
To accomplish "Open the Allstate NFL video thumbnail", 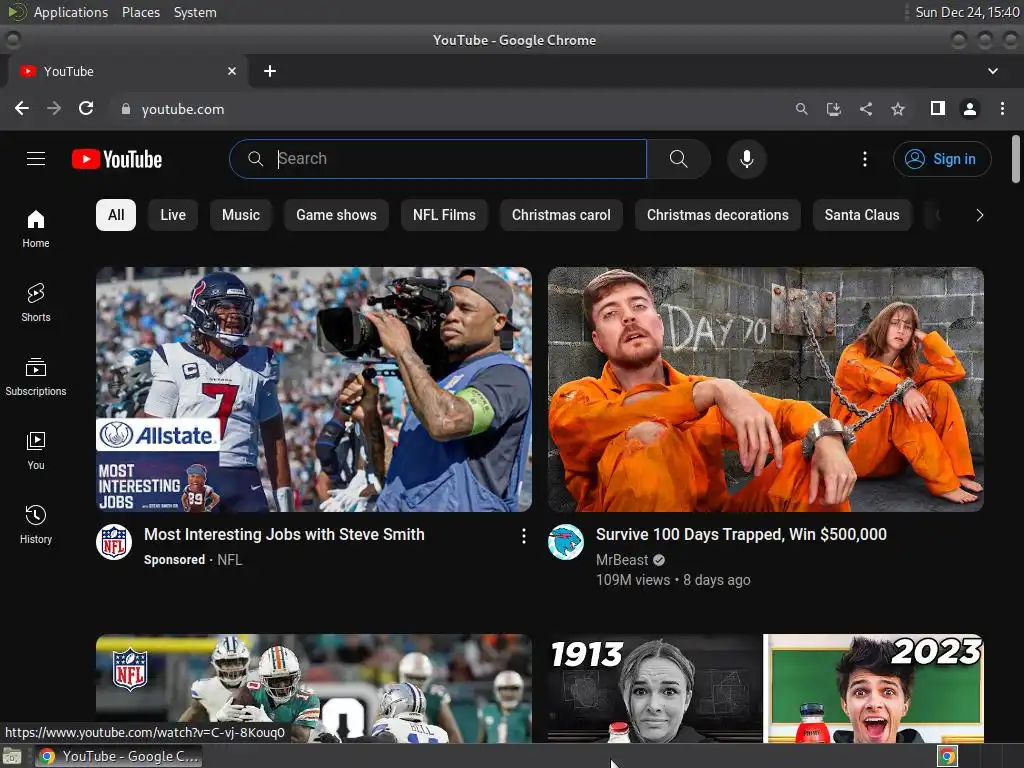I will pyautogui.click(x=314, y=389).
